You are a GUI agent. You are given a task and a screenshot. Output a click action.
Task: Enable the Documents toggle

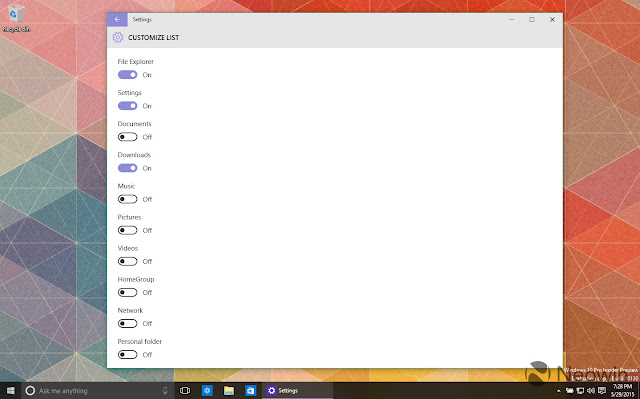tap(127, 137)
